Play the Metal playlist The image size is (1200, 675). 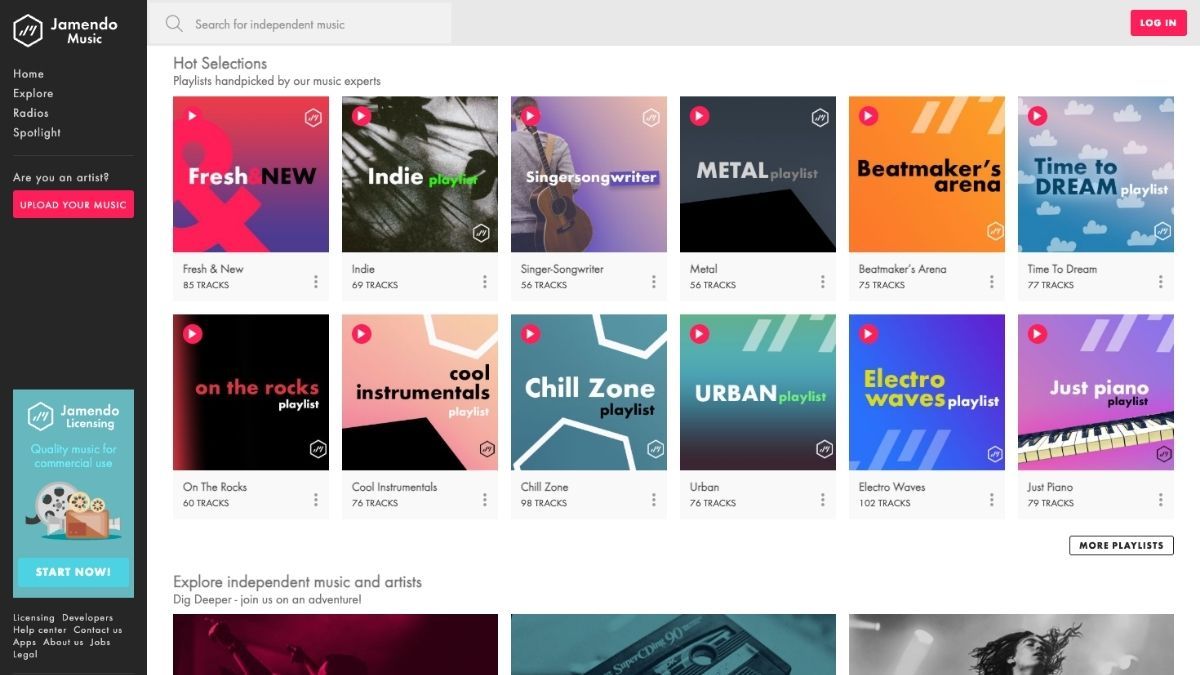pos(699,116)
